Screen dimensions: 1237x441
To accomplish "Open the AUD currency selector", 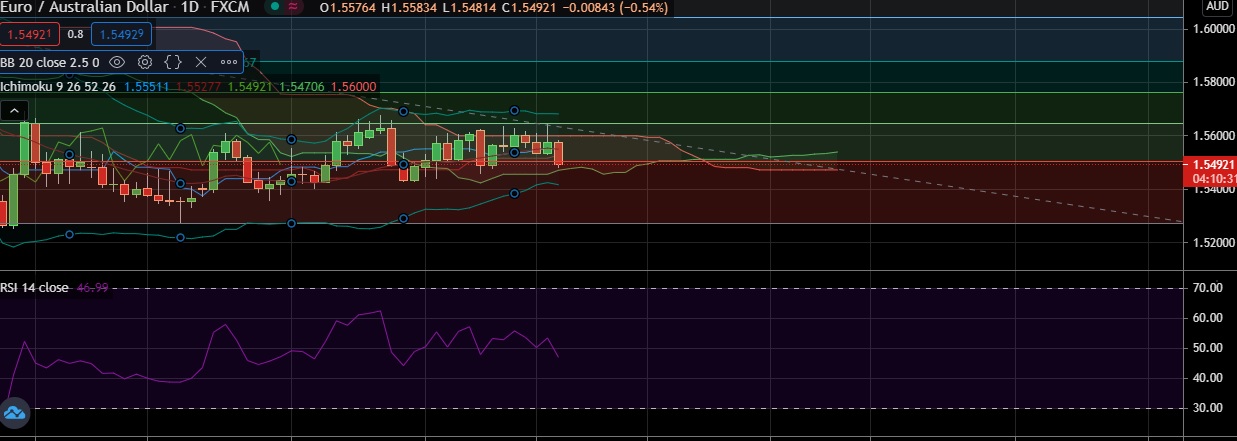I will (1217, 6).
